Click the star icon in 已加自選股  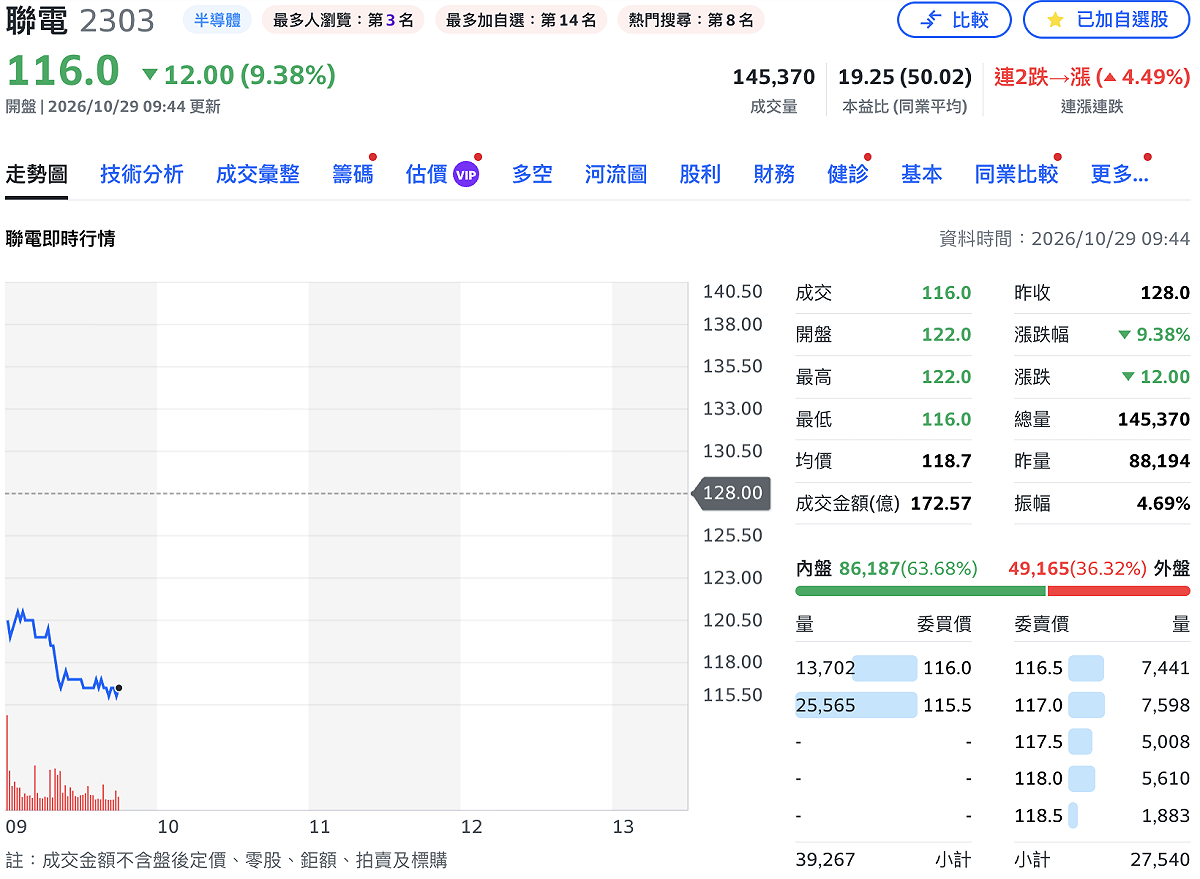click(x=1056, y=20)
